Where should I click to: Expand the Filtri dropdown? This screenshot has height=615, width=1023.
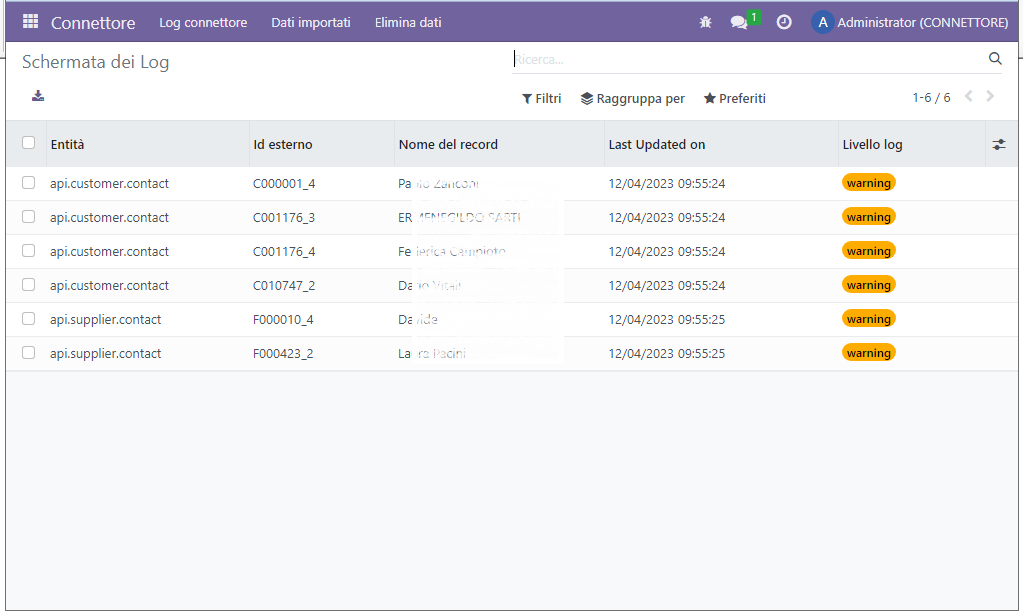(542, 99)
